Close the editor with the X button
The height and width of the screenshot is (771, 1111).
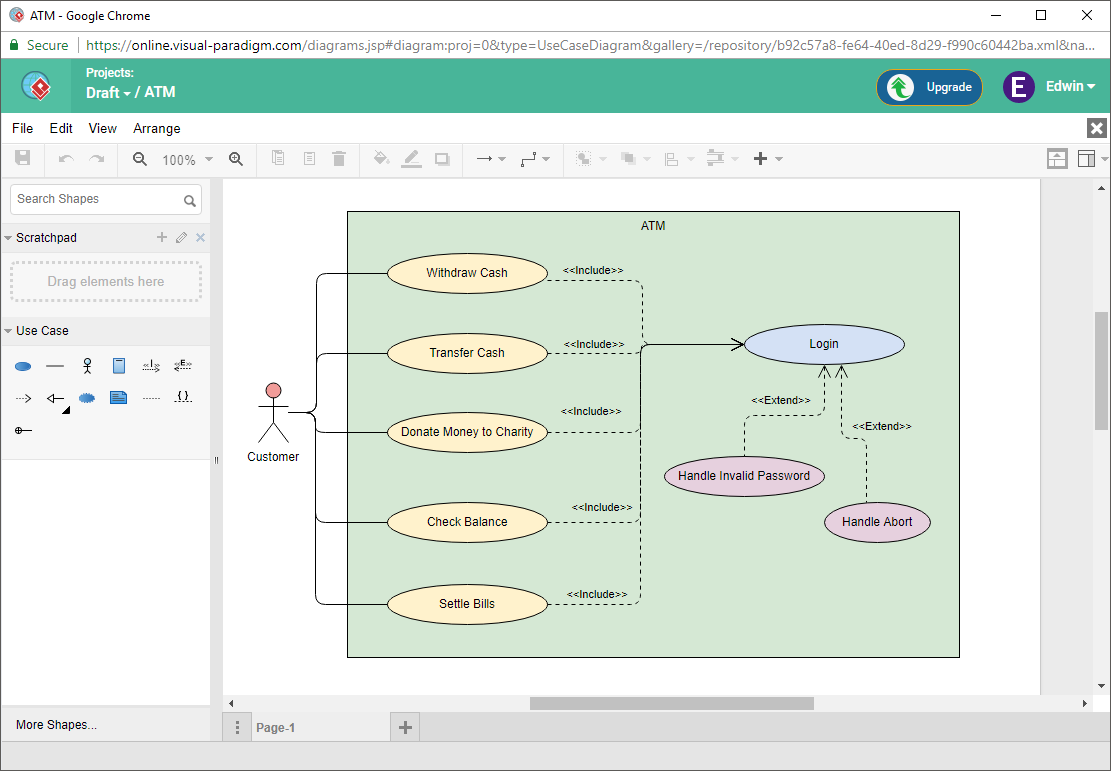(1097, 128)
